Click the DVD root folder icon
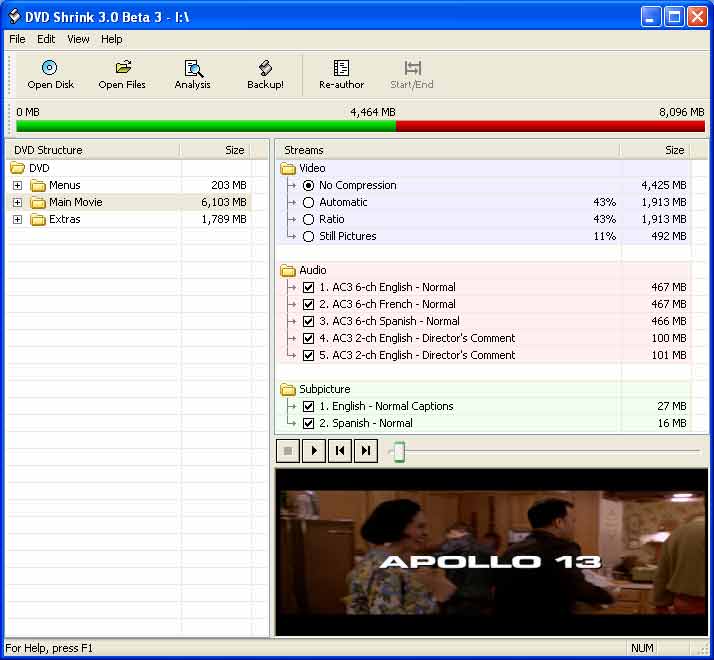Image resolution: width=714 pixels, height=660 pixels. (x=17, y=168)
